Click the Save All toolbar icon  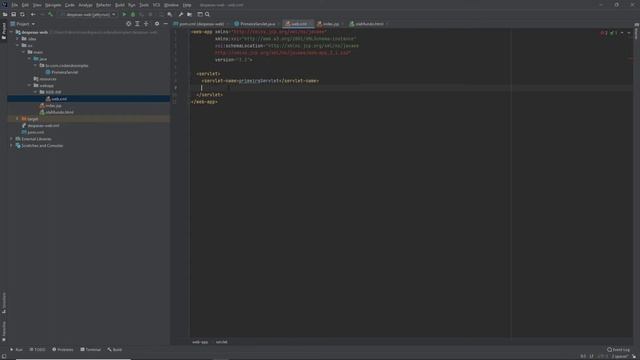pos(13,14)
